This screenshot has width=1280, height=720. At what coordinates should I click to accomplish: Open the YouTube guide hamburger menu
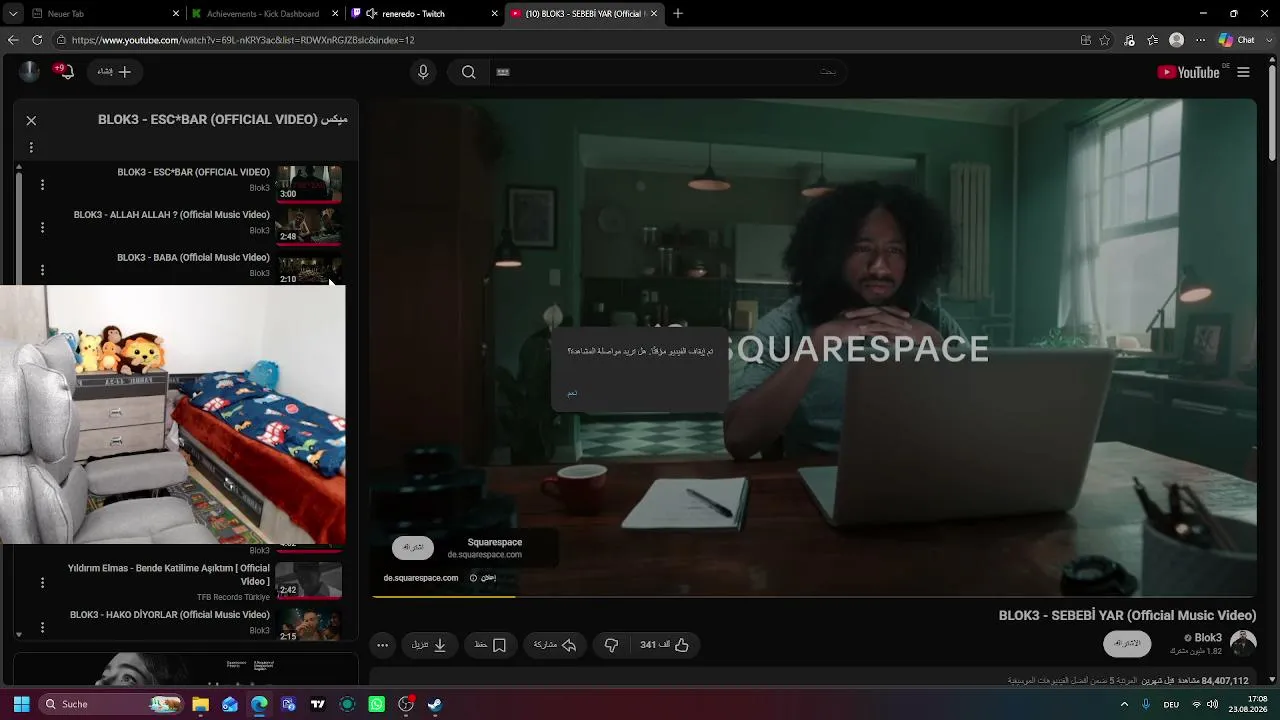[x=1243, y=72]
